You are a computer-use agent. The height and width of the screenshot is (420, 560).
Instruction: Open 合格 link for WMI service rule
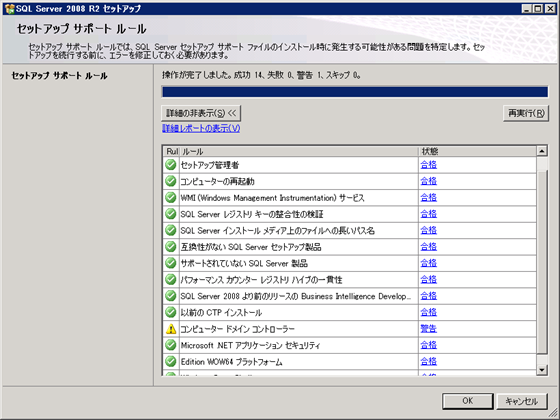click(429, 198)
